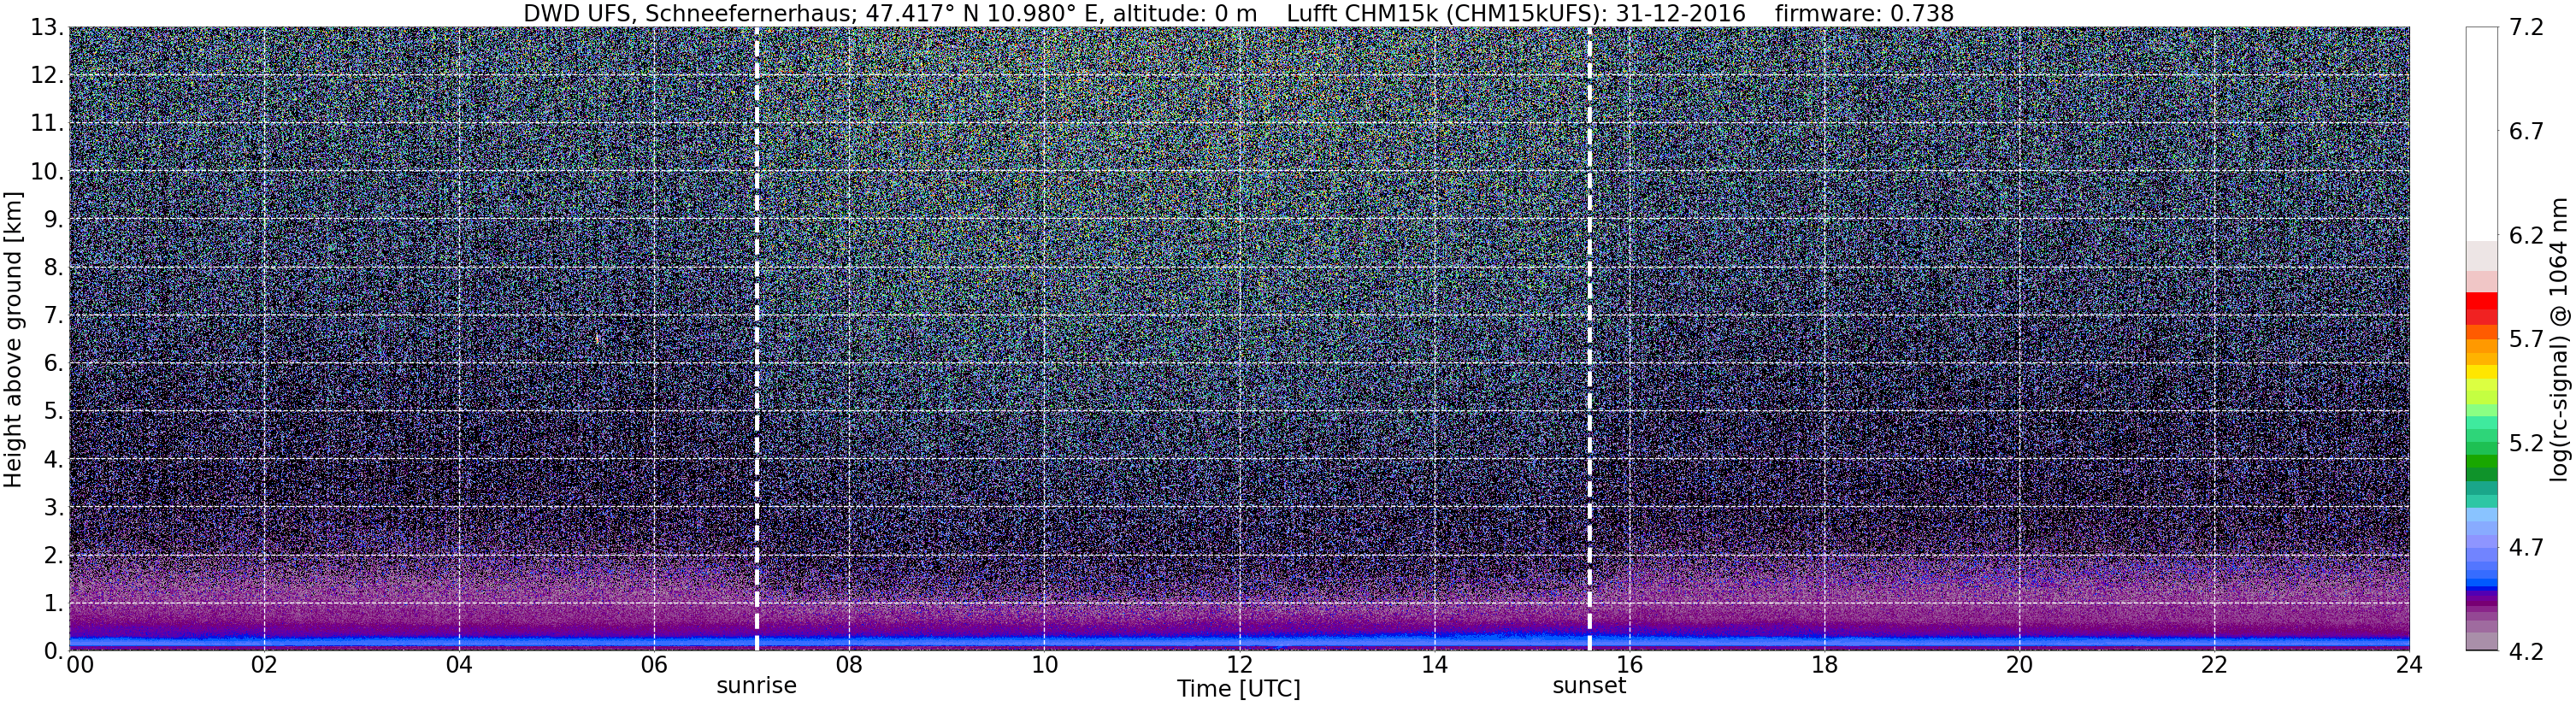
Task: Click the colorbar tick label '6.2'
Action: [x=2526, y=236]
